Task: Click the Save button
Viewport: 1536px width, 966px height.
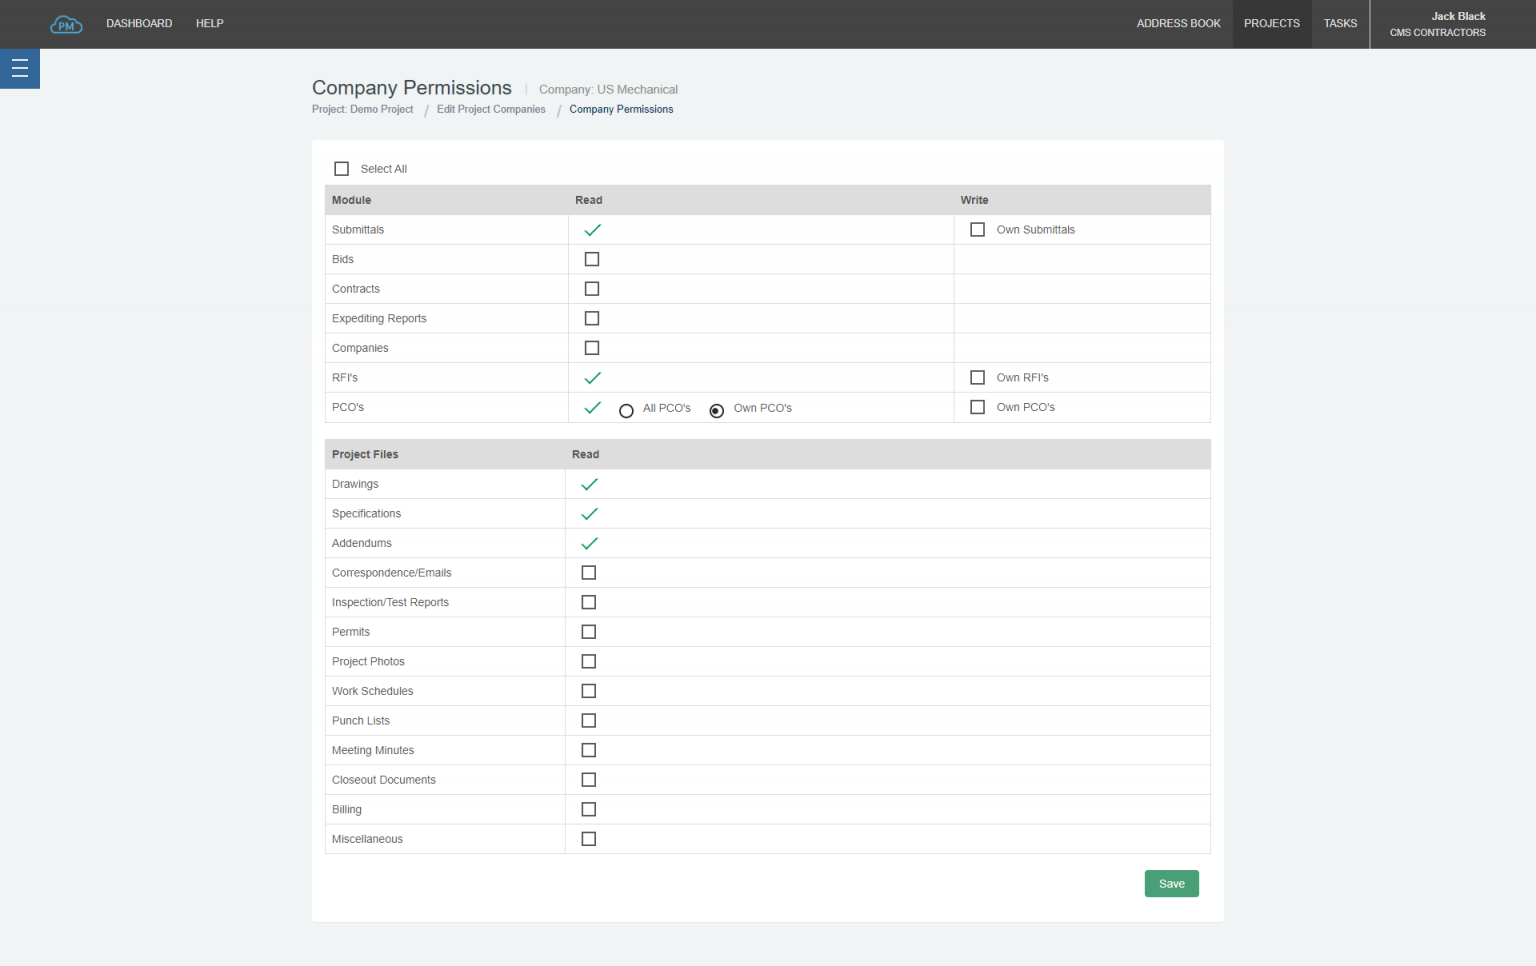Action: (x=1171, y=883)
